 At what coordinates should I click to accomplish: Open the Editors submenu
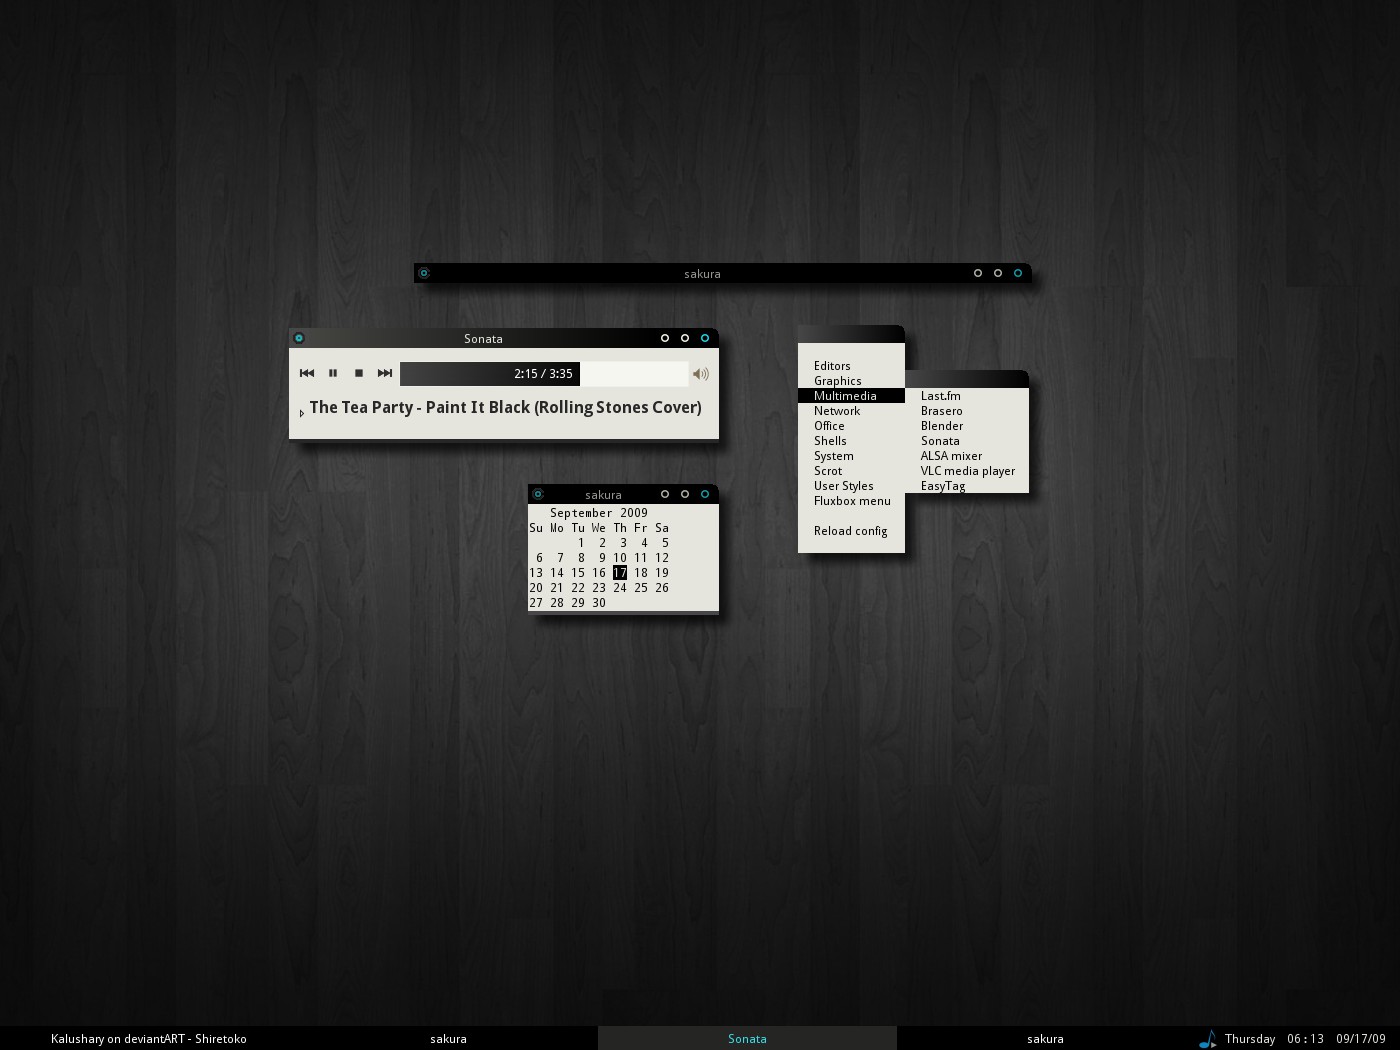851,366
